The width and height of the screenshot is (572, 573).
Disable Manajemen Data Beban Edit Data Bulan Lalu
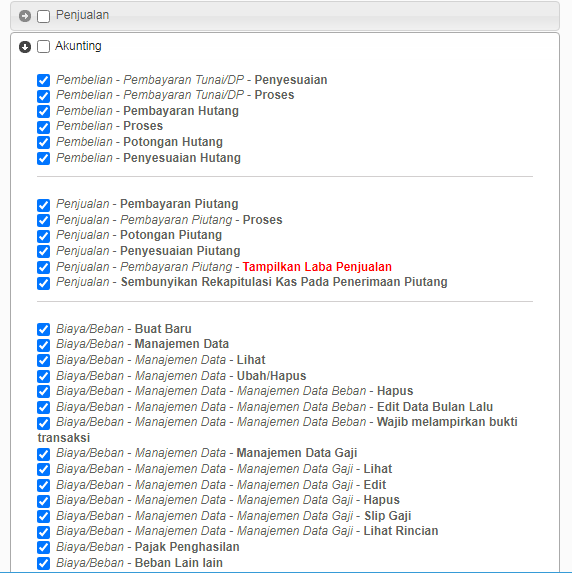tap(43, 407)
